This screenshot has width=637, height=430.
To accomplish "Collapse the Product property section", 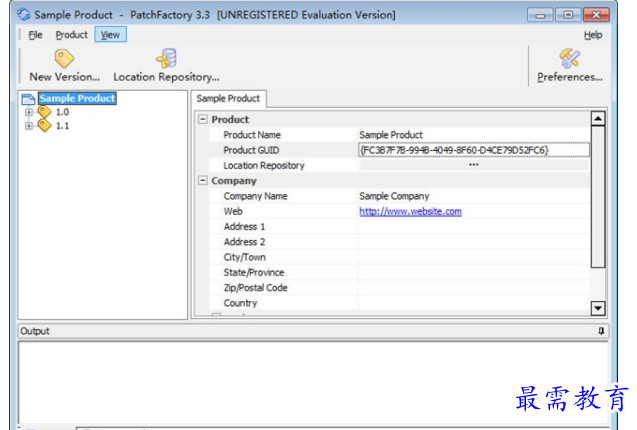I will coord(202,119).
